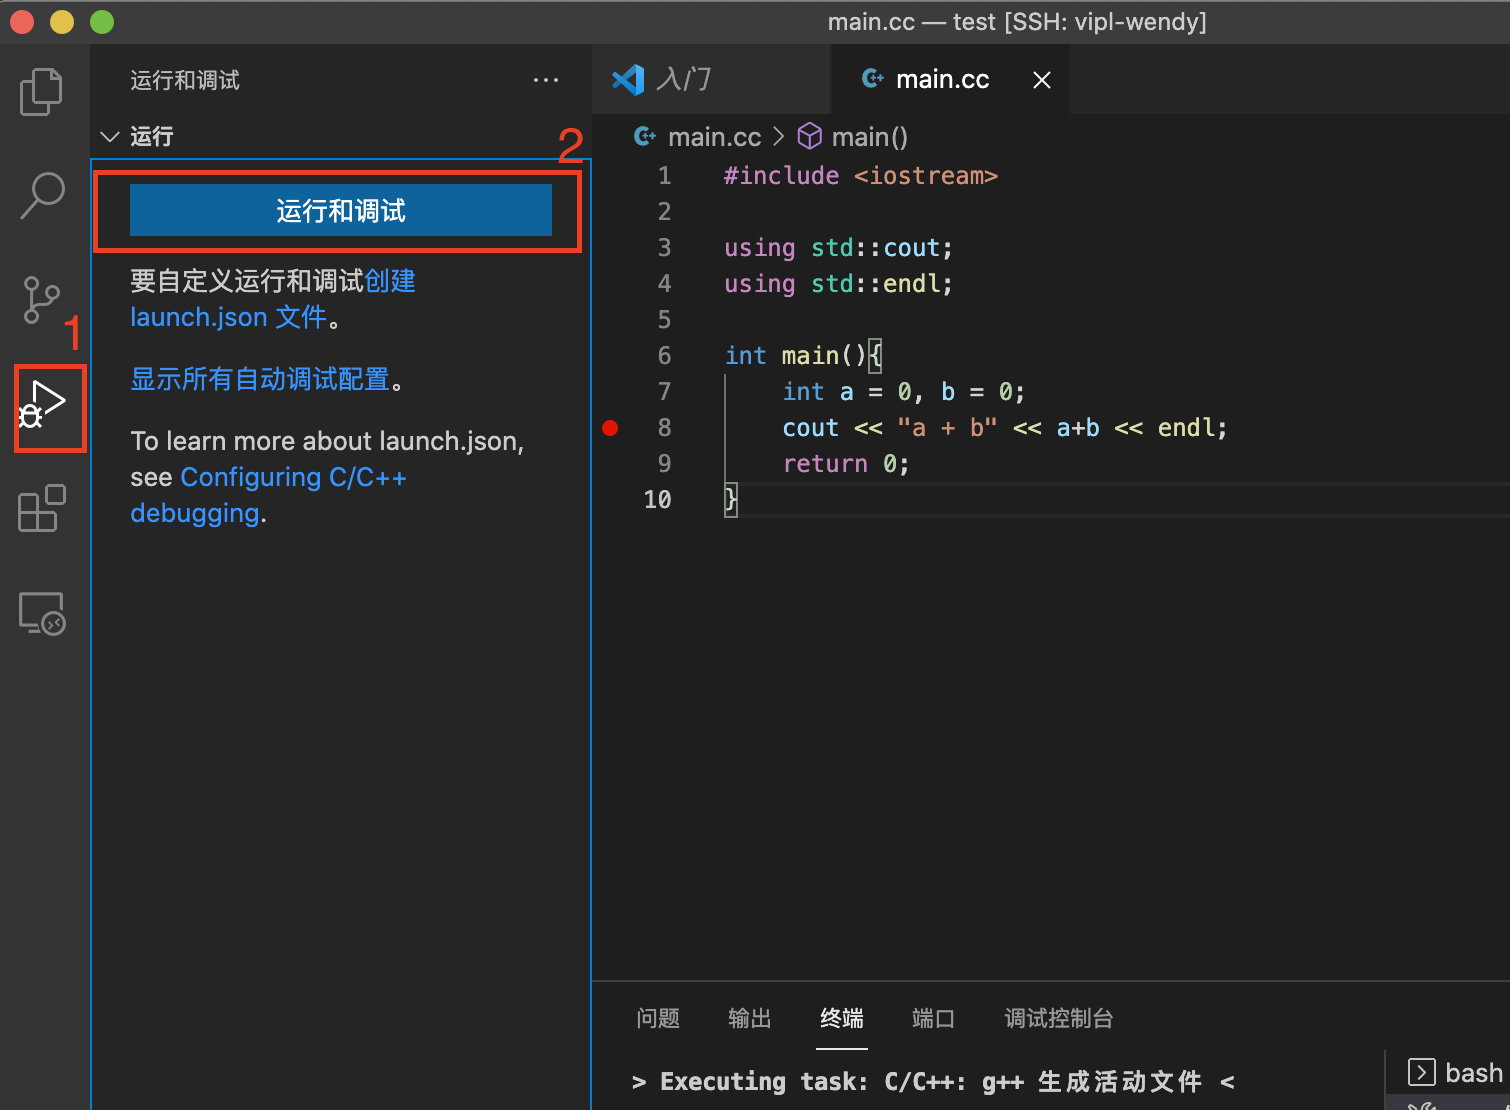
Task: Open the Source Control view
Action: (x=41, y=300)
